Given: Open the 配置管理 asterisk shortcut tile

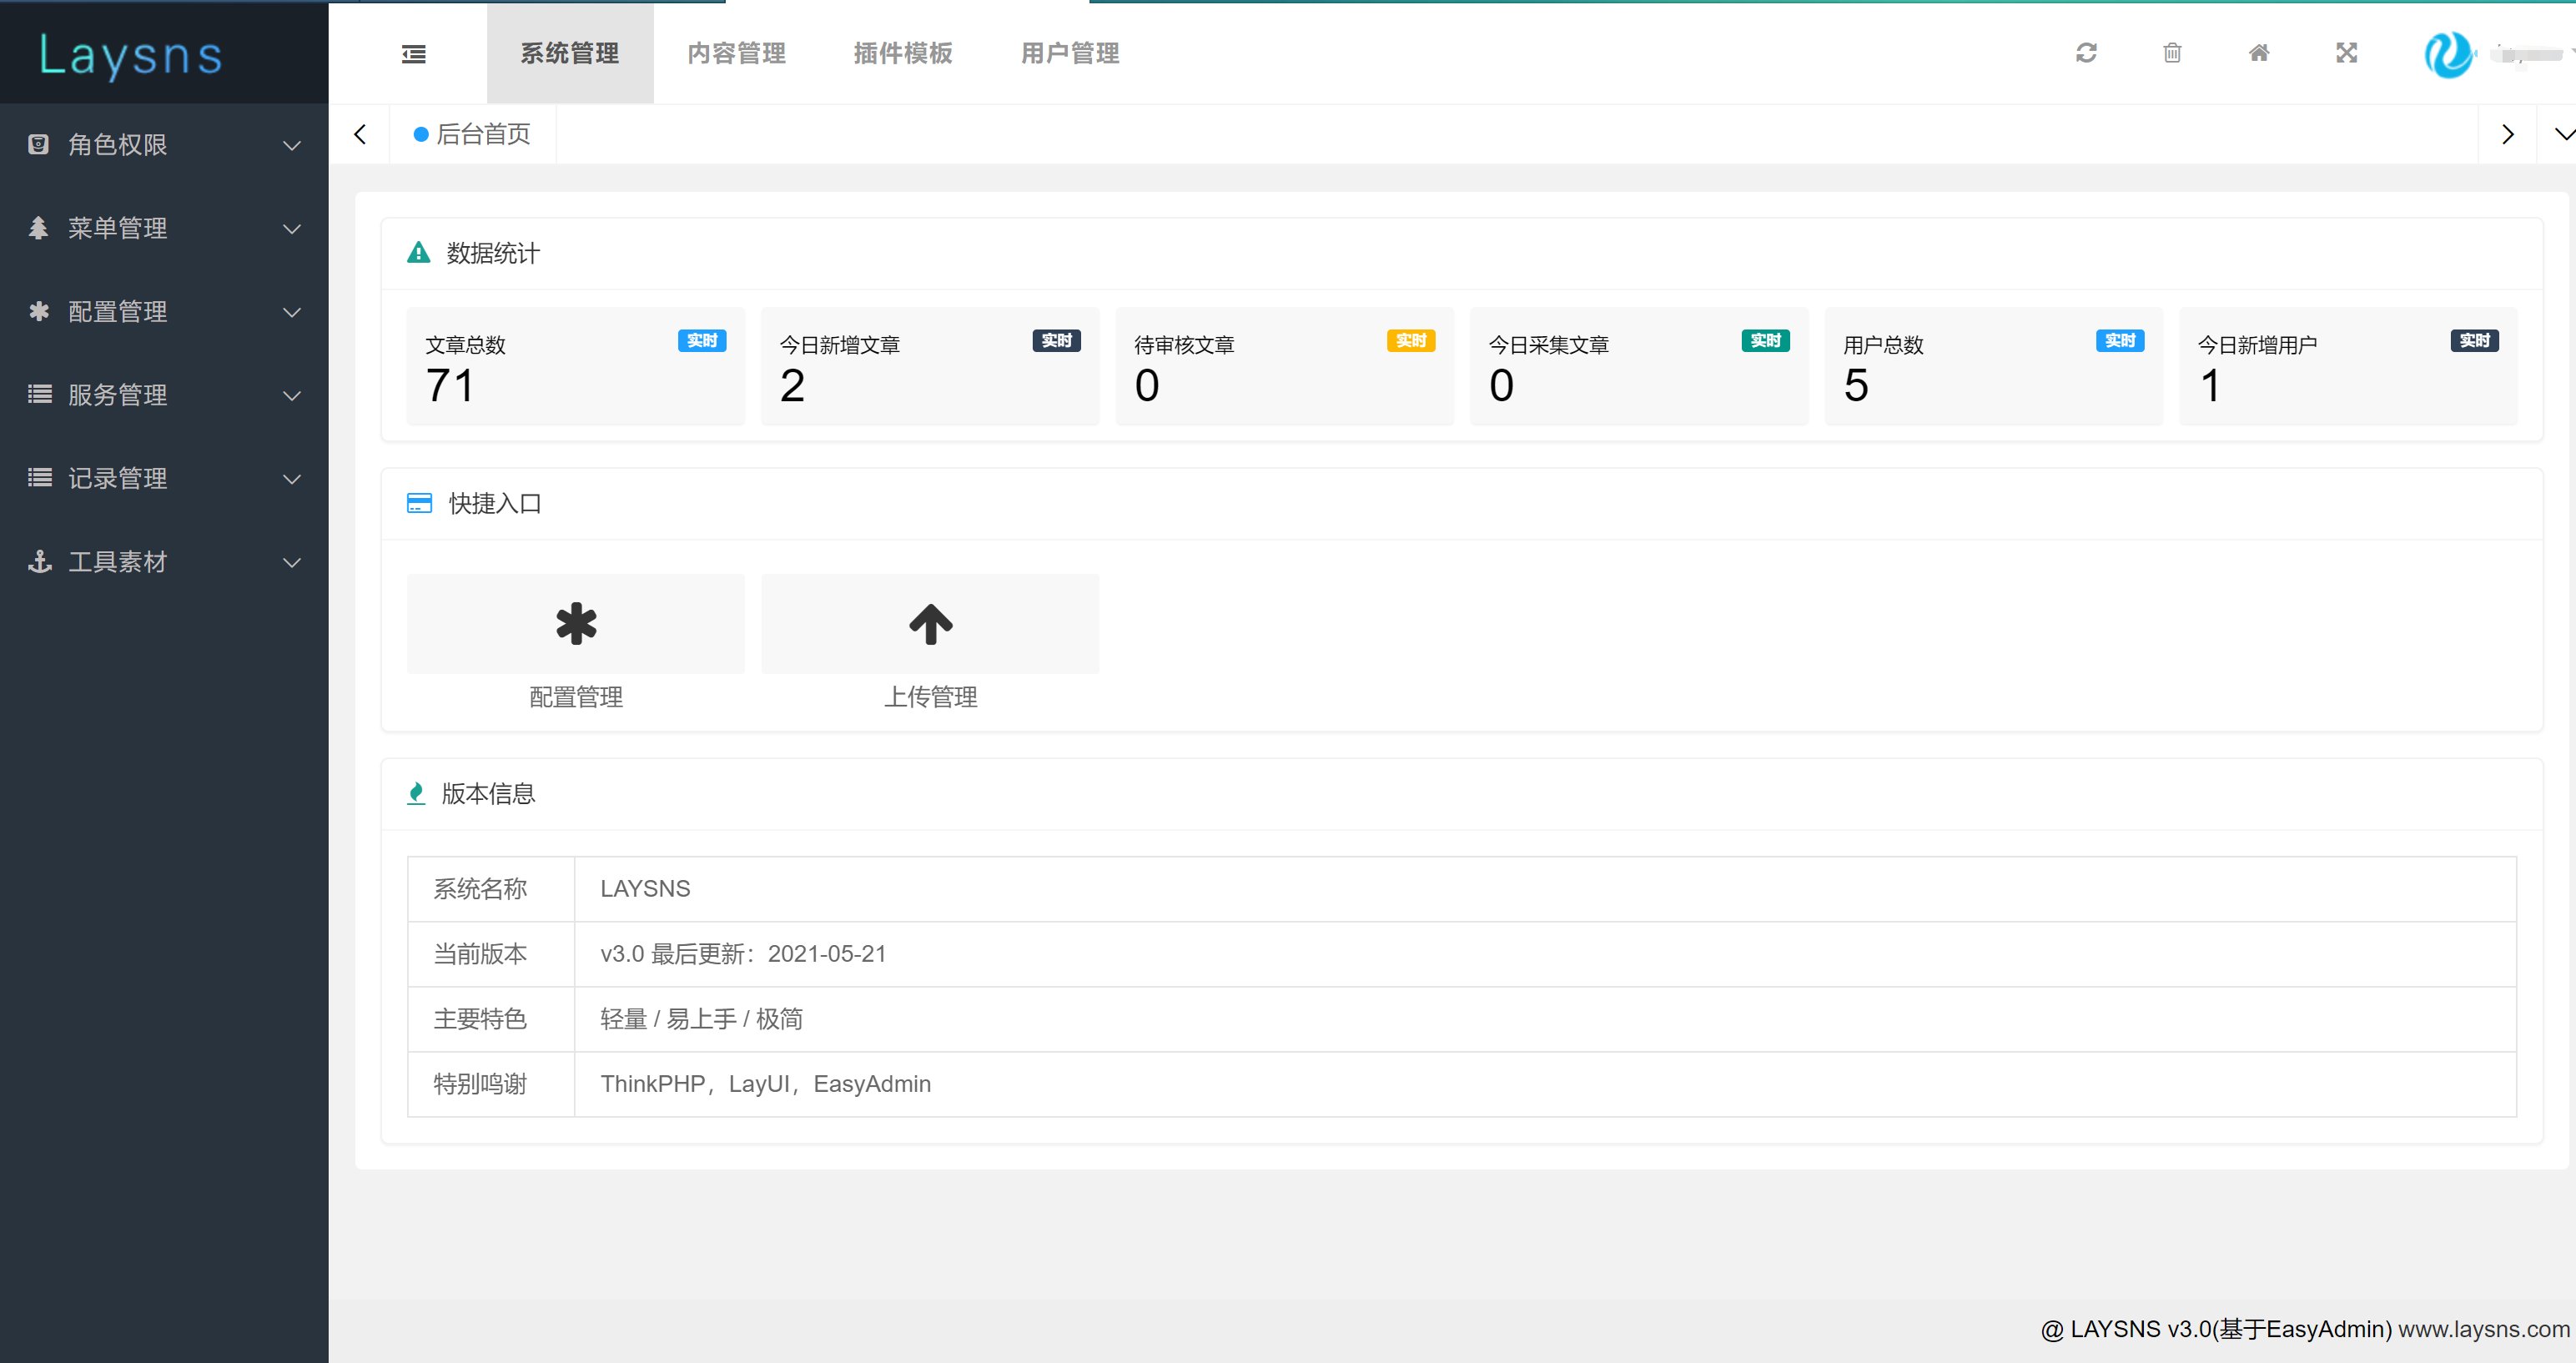Looking at the screenshot, I should coord(576,624).
